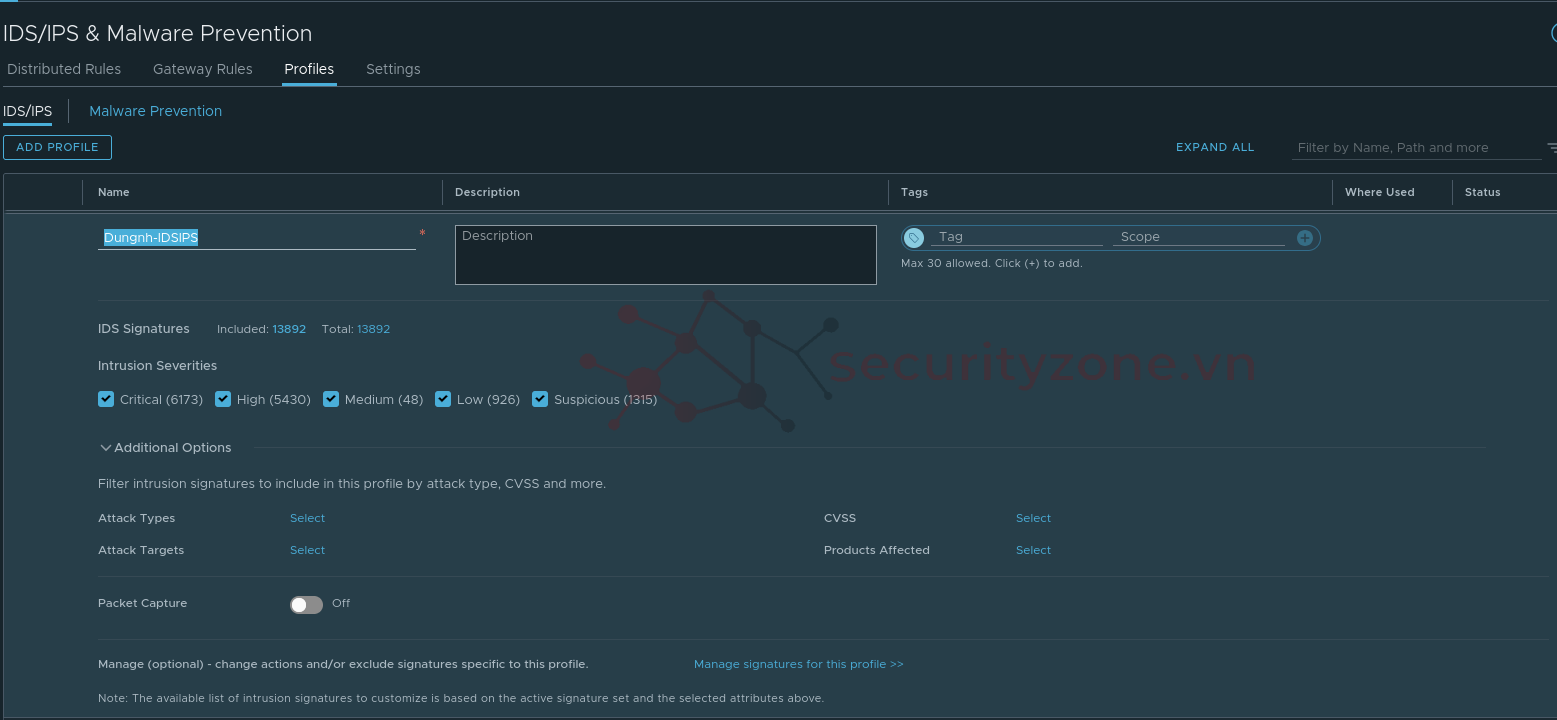
Task: Toggle the Critical severity checkbox
Action: point(106,399)
